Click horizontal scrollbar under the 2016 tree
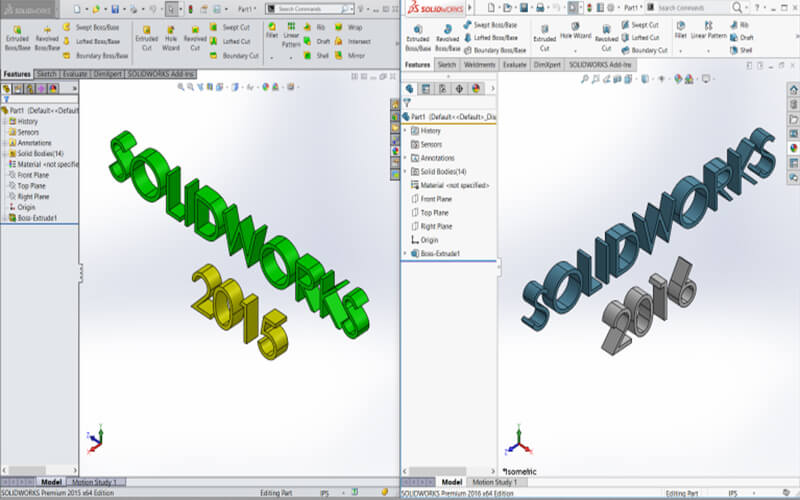800x500 pixels. click(x=449, y=471)
